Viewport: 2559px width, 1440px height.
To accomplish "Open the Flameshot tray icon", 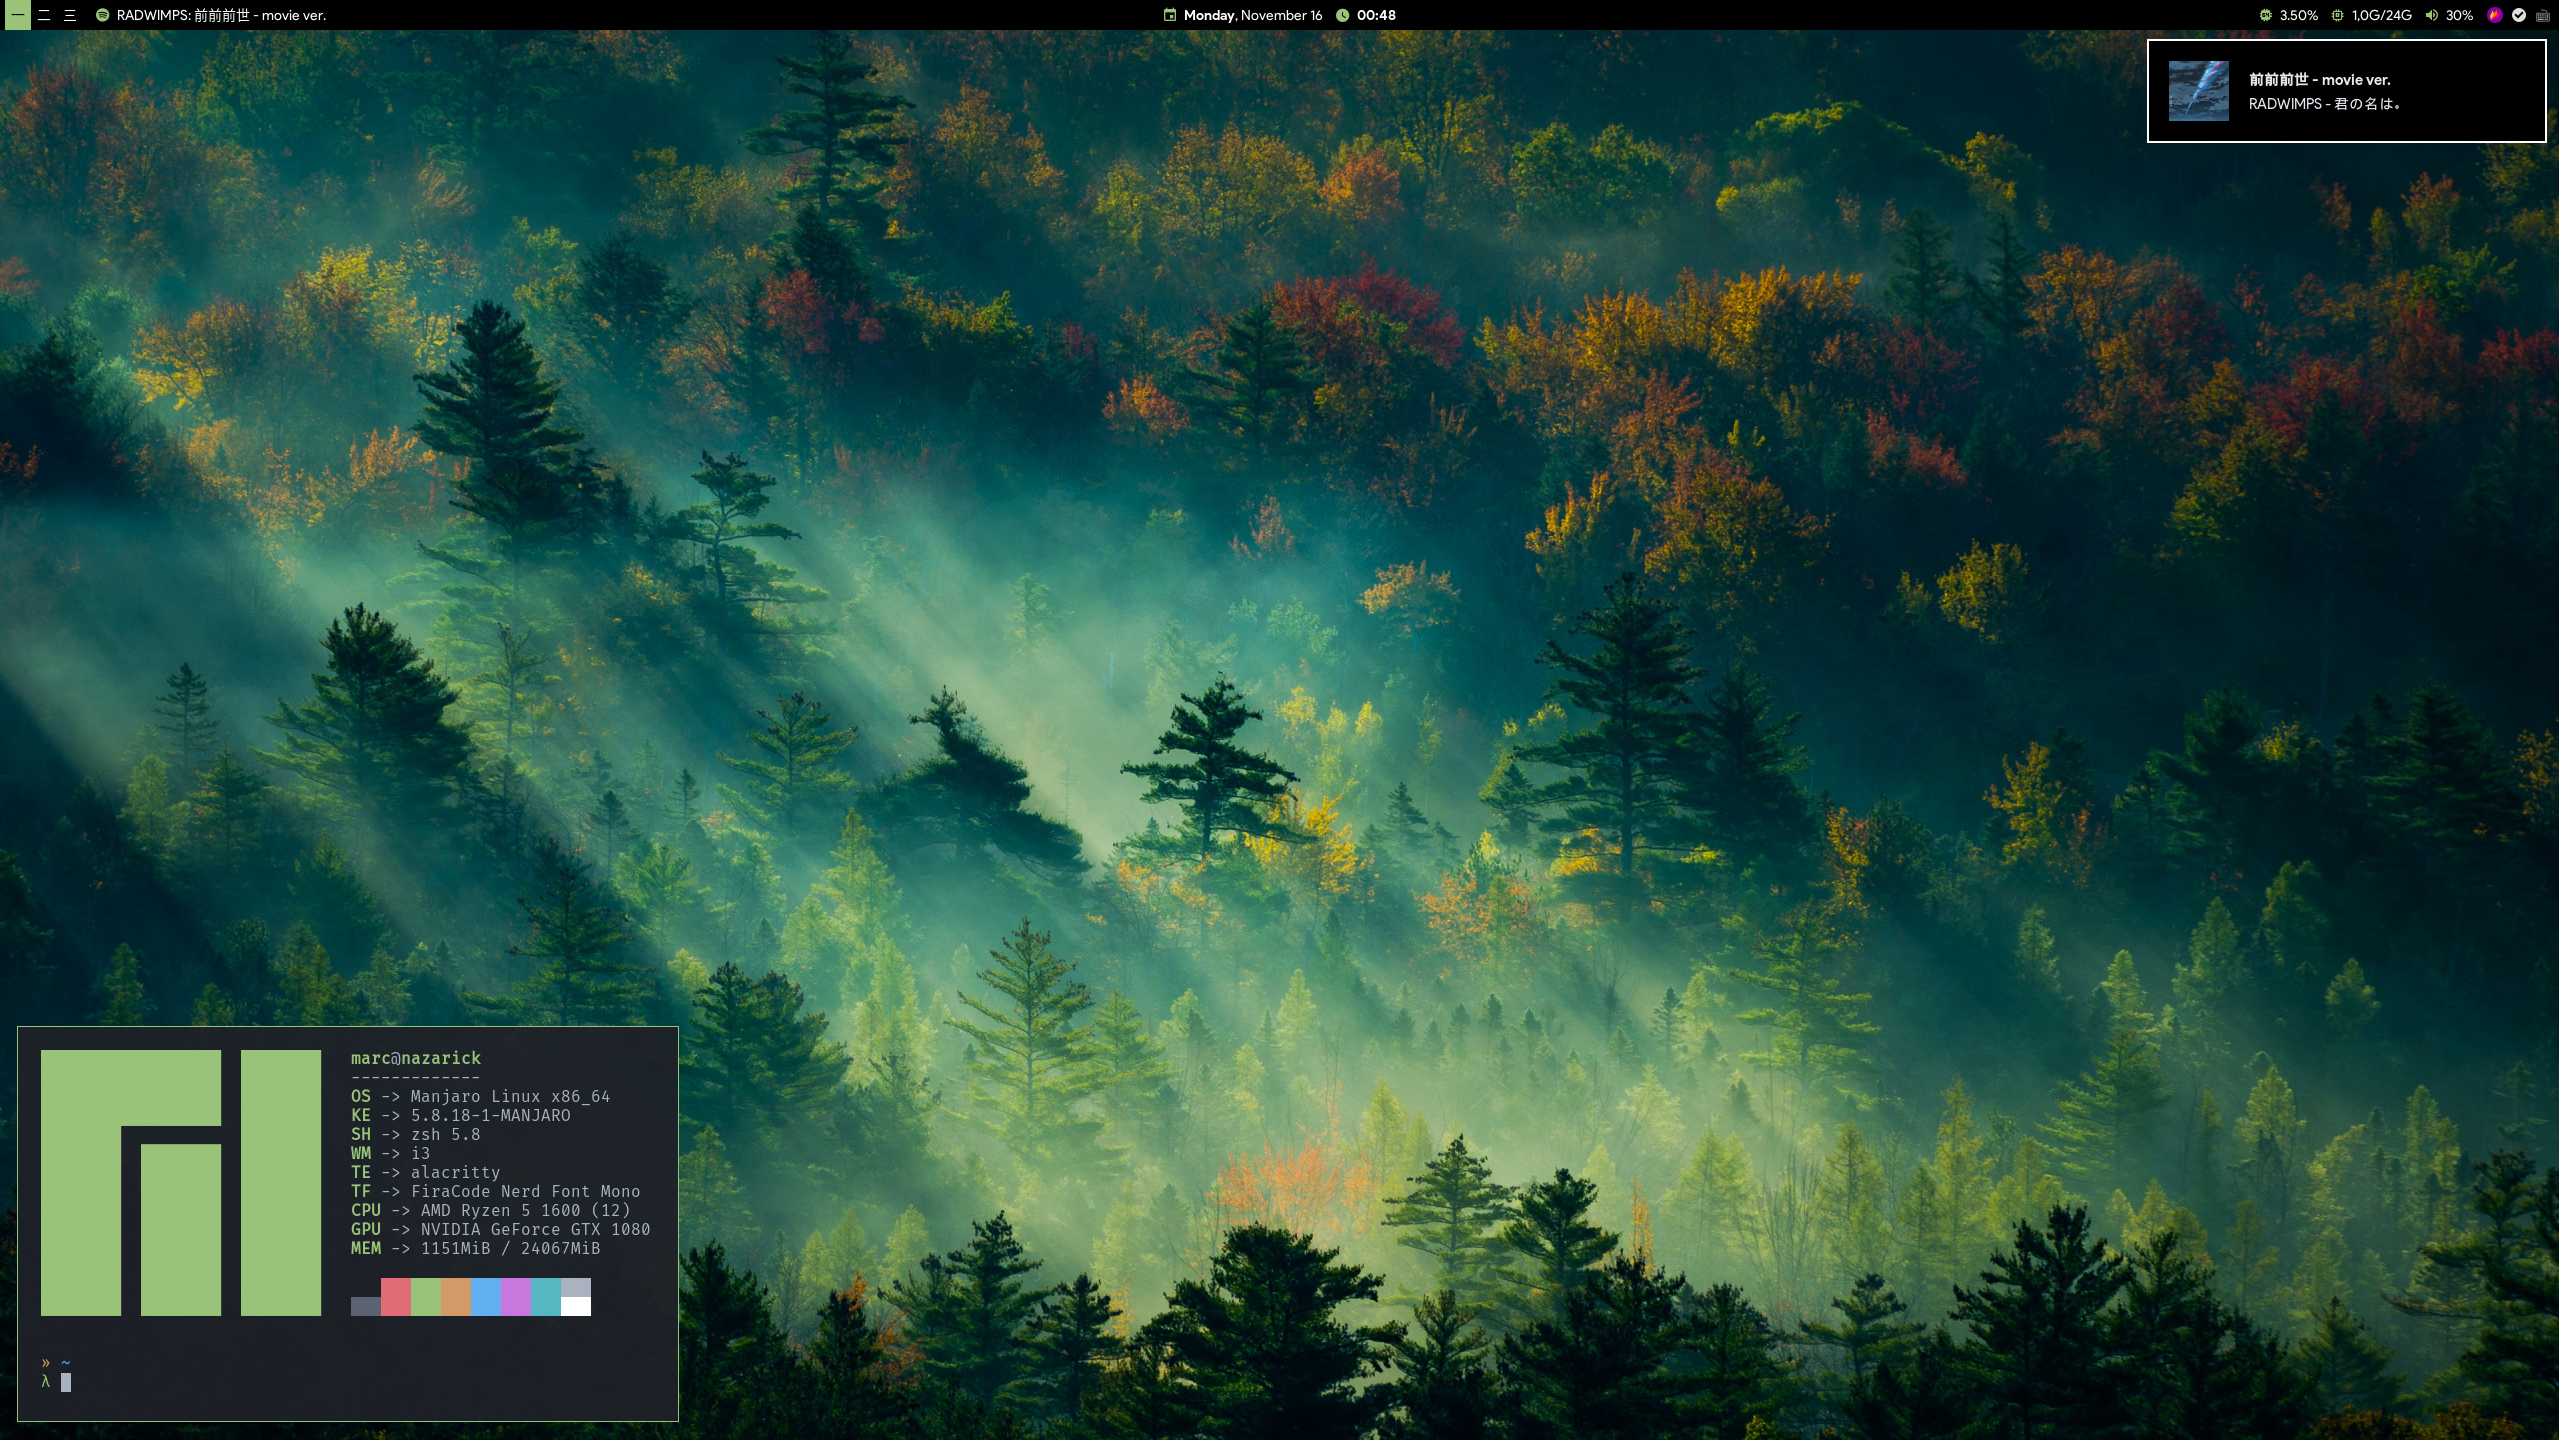I will click(2494, 15).
